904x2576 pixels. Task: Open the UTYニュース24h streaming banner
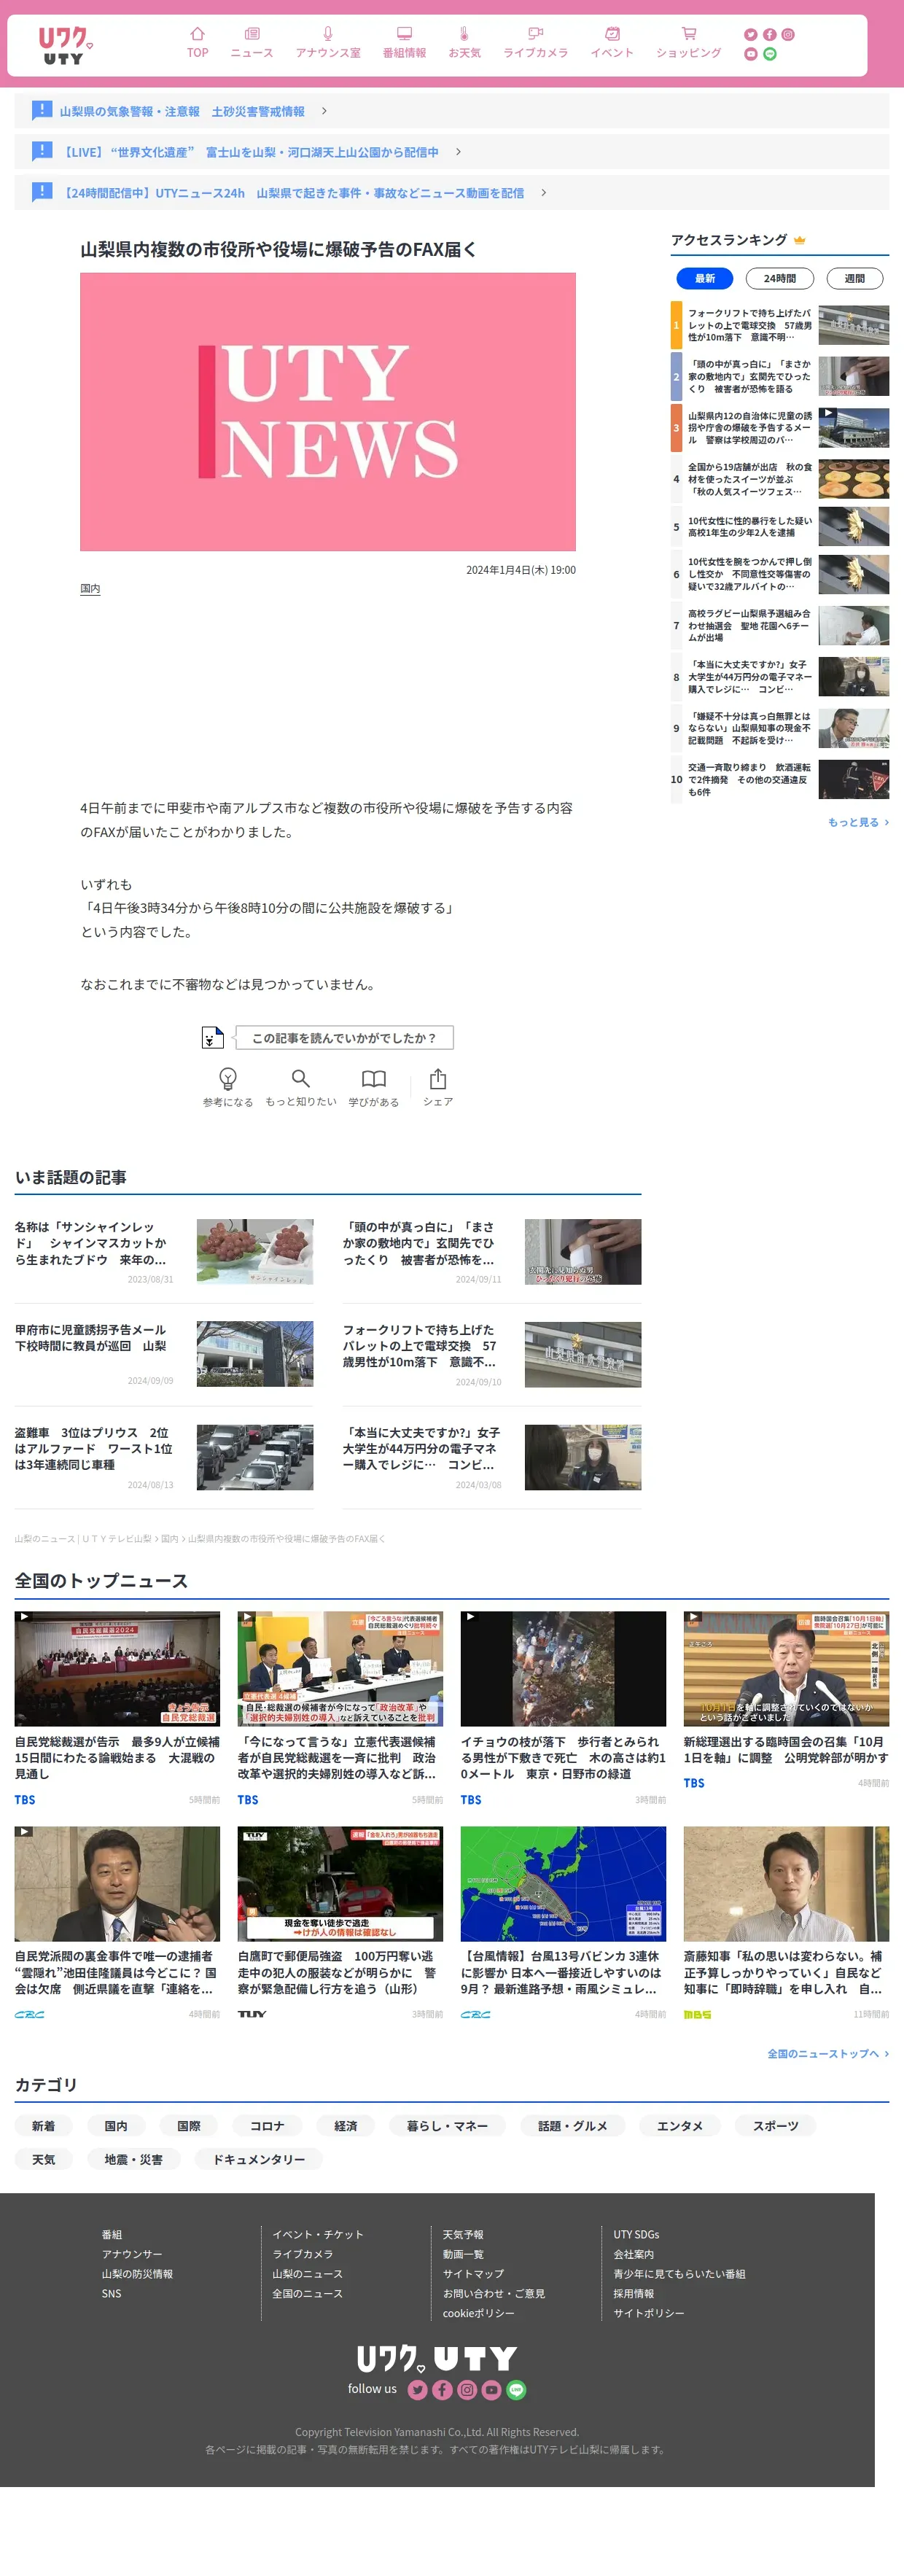451,193
